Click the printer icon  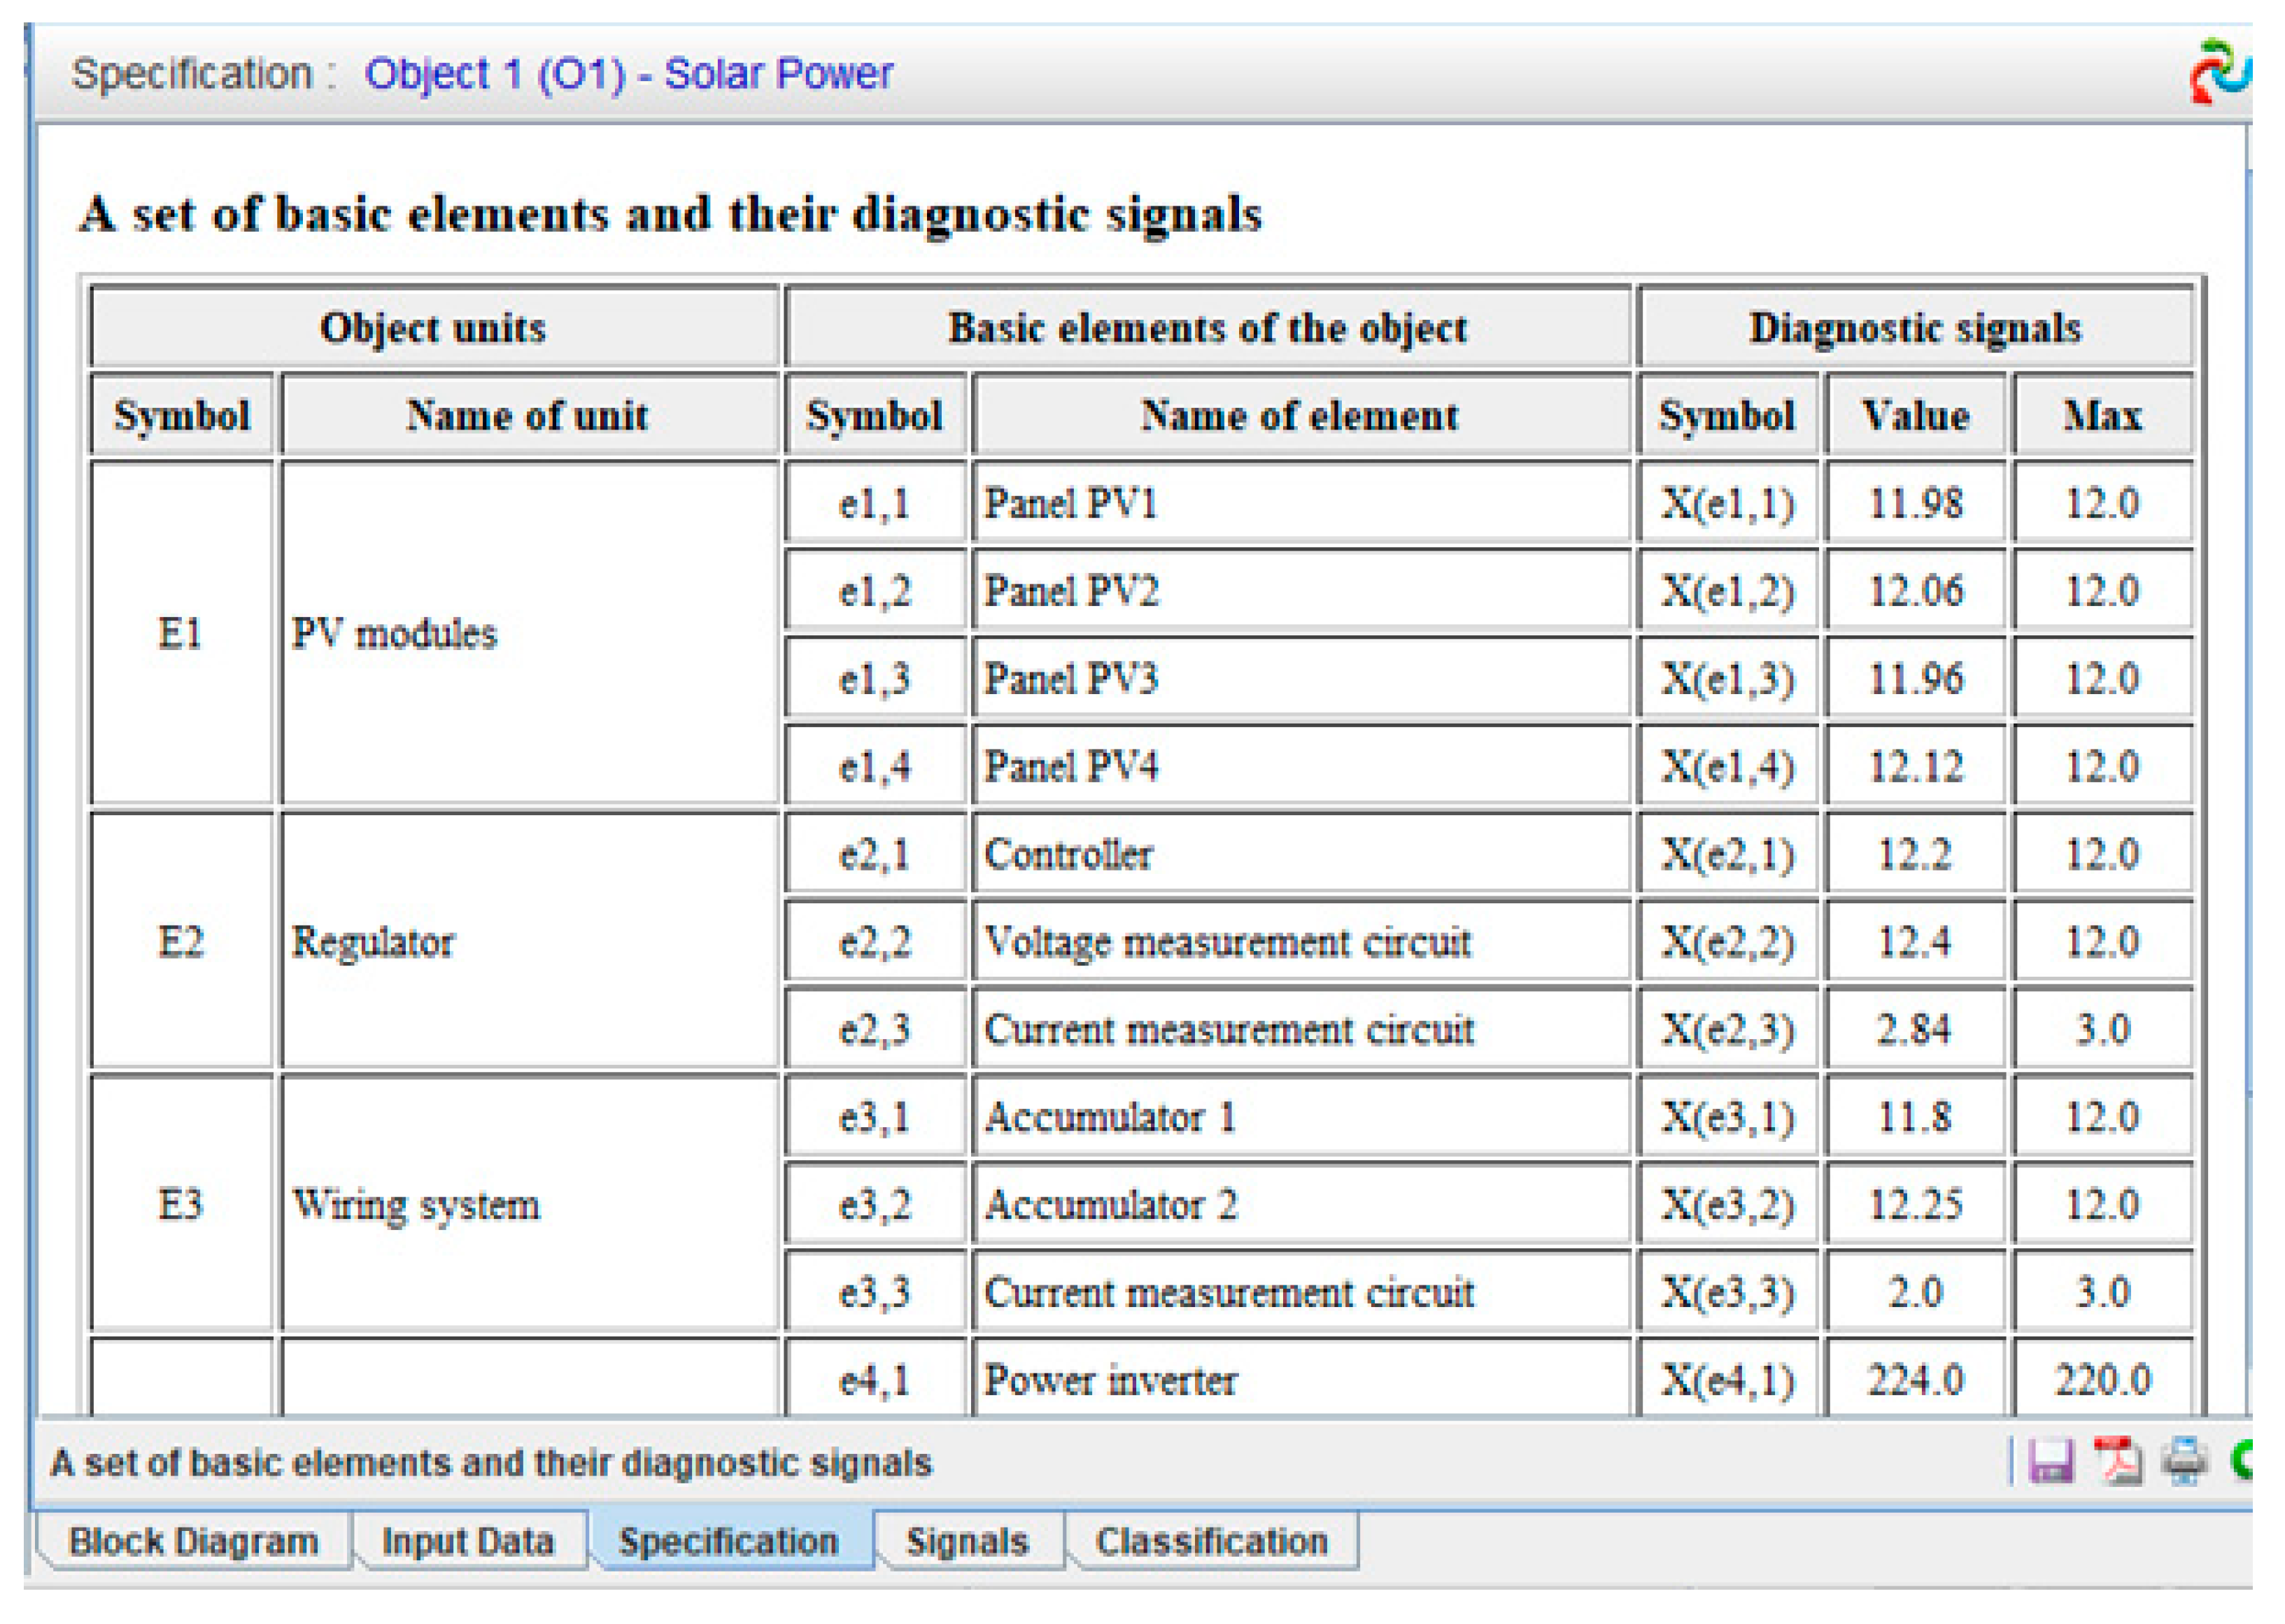pos(2184,1461)
